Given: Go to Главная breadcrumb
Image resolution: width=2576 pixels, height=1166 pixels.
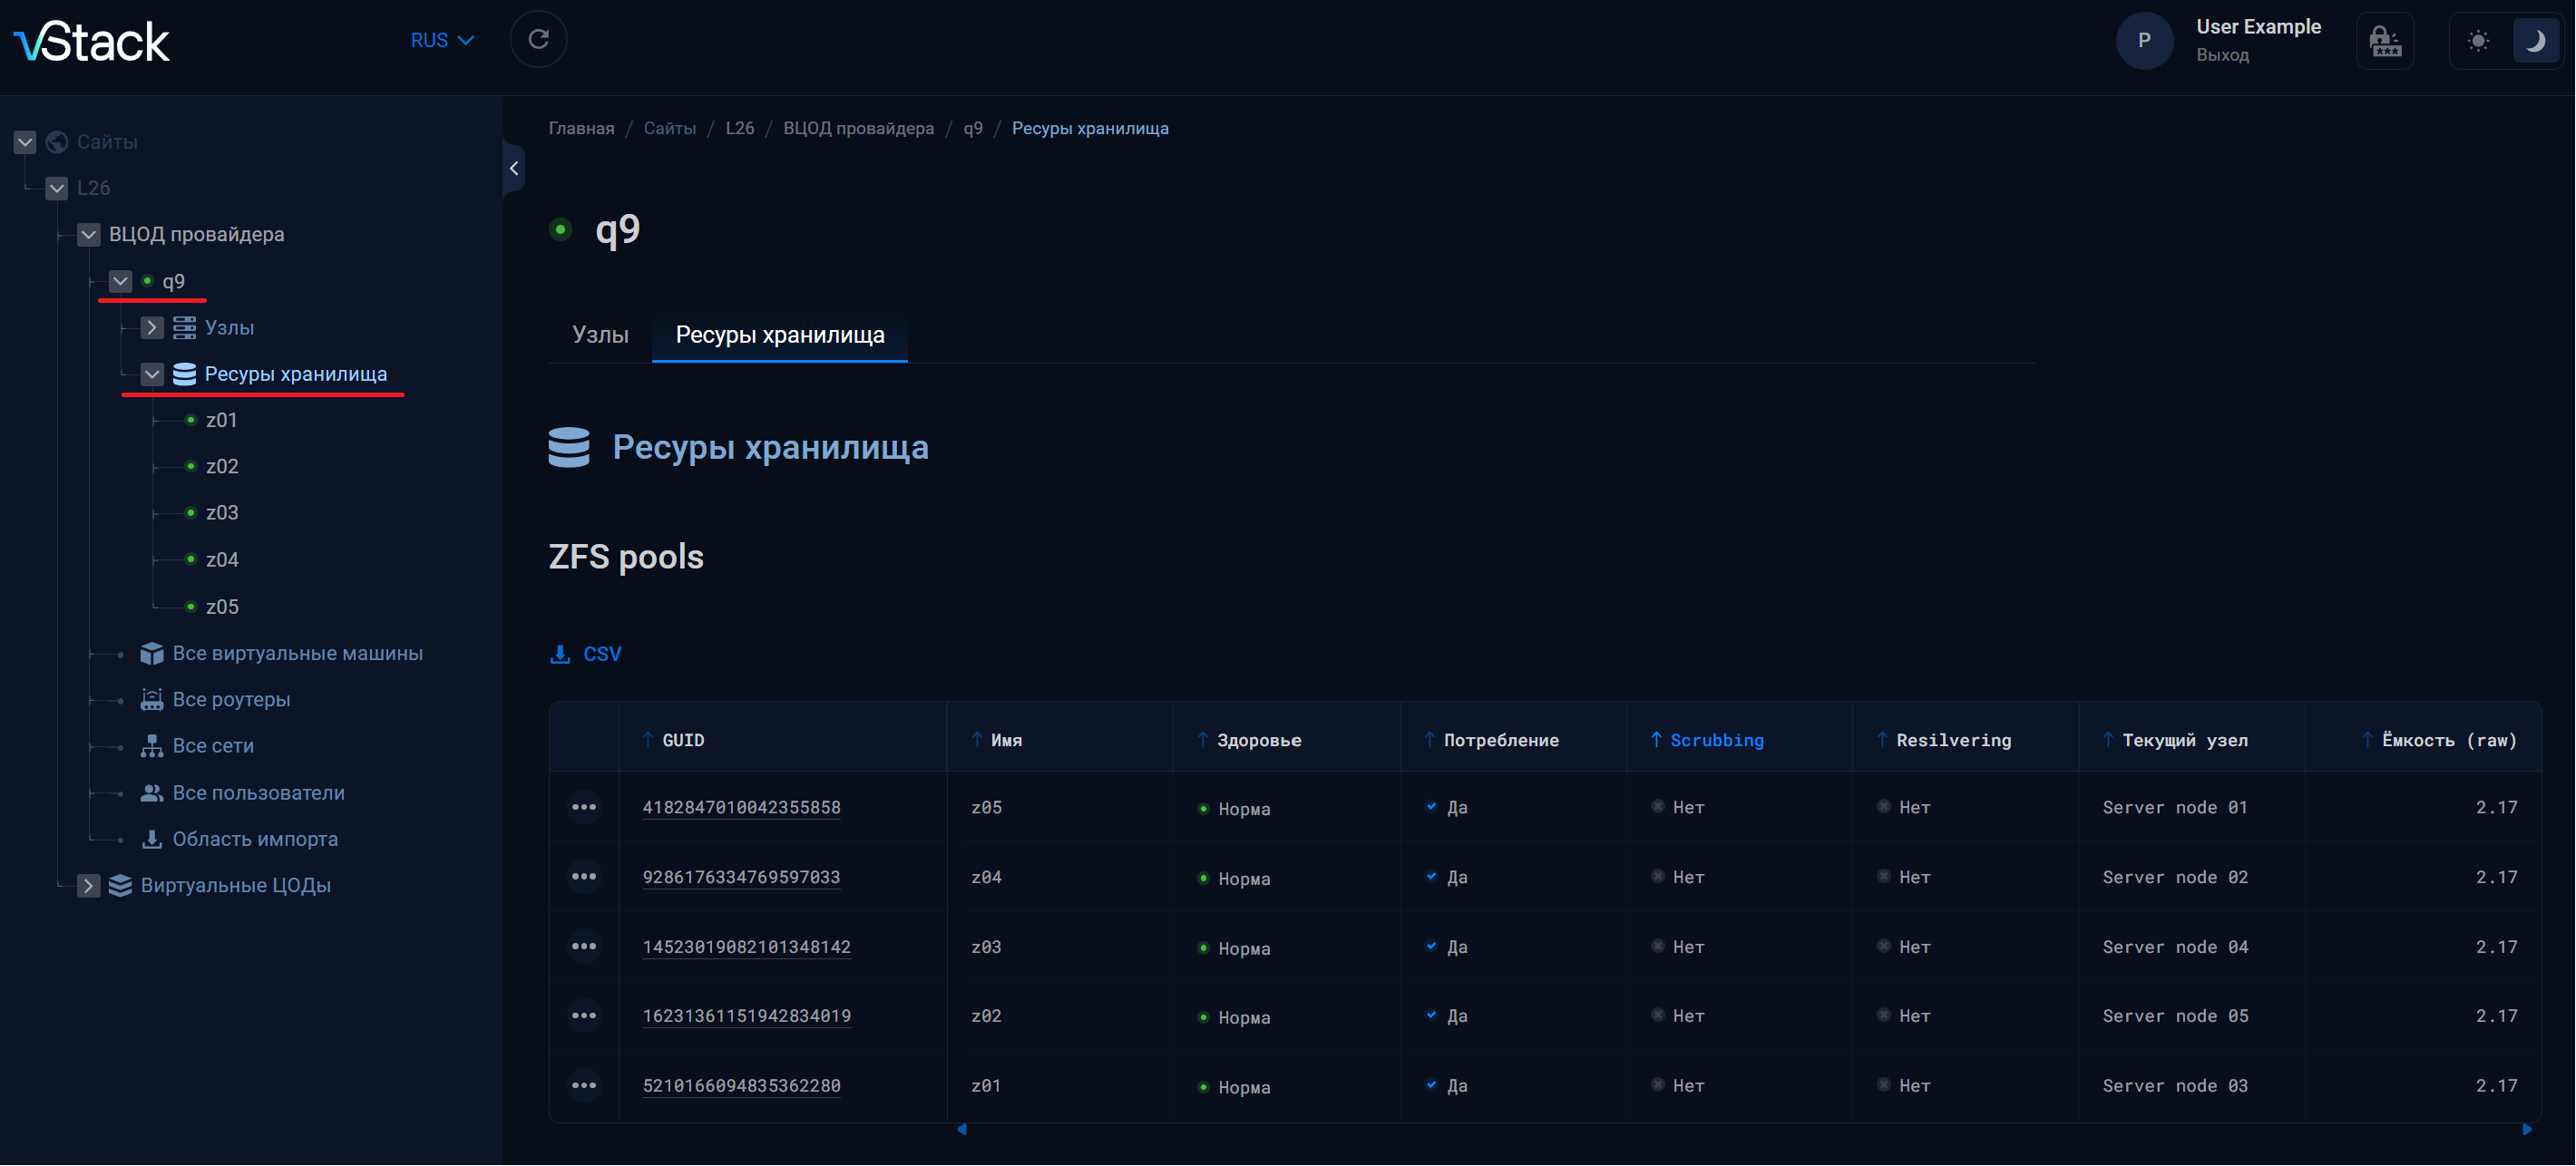Looking at the screenshot, I should point(582,128).
